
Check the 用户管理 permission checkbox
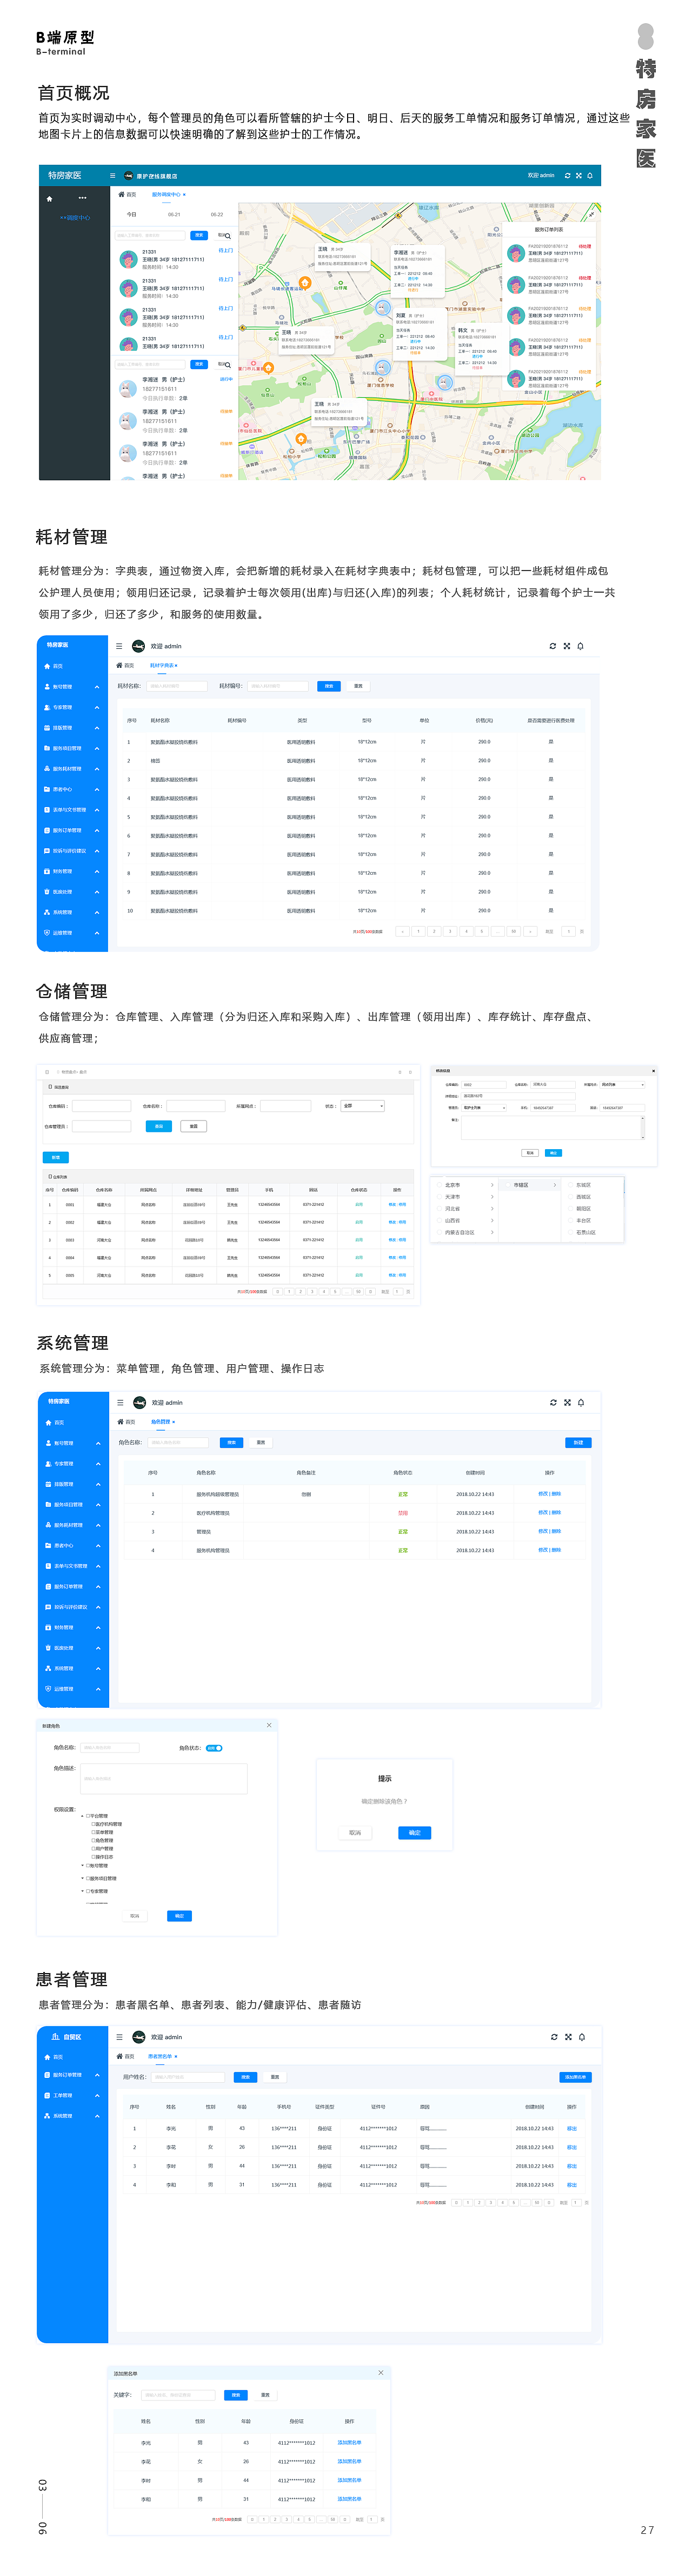click(93, 1849)
